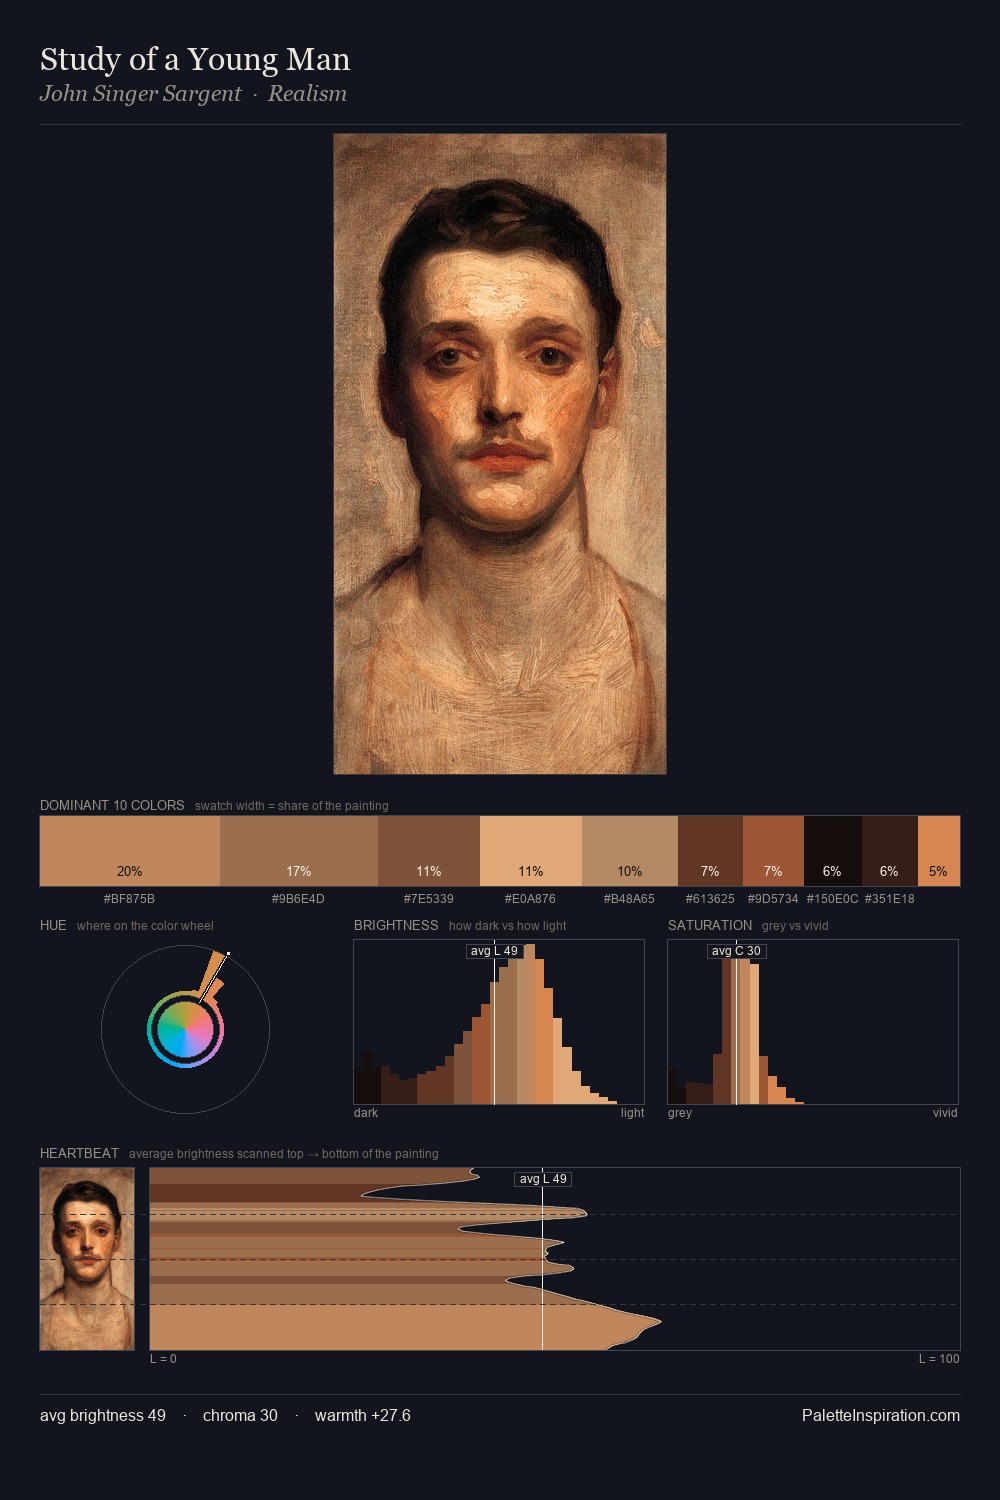Click the dark axis label
The width and height of the screenshot is (1000, 1500).
pos(366,1113)
